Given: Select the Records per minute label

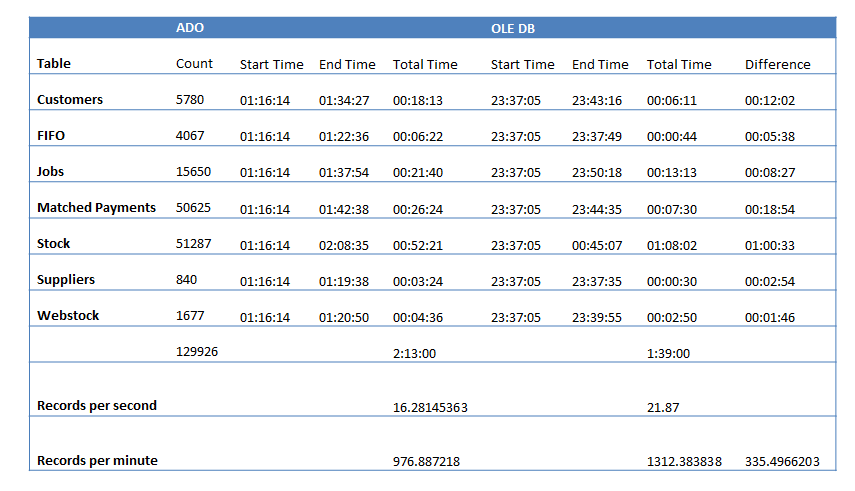Looking at the screenshot, I should [x=97, y=461].
